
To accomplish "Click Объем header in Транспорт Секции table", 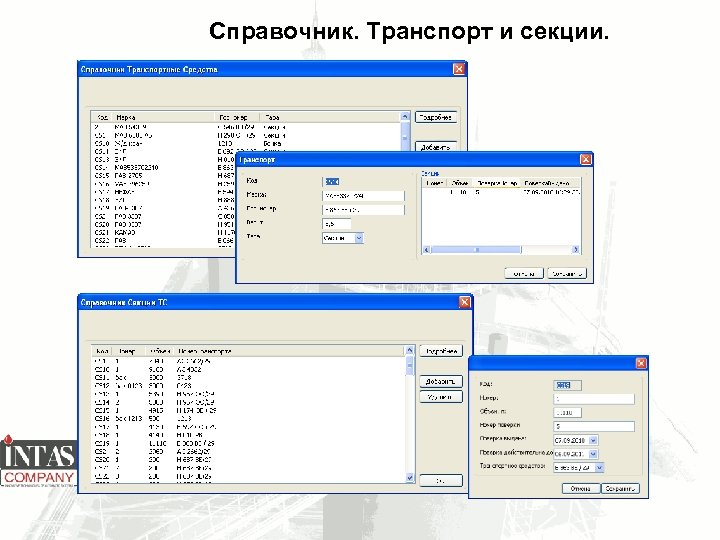I will click(x=460, y=183).
